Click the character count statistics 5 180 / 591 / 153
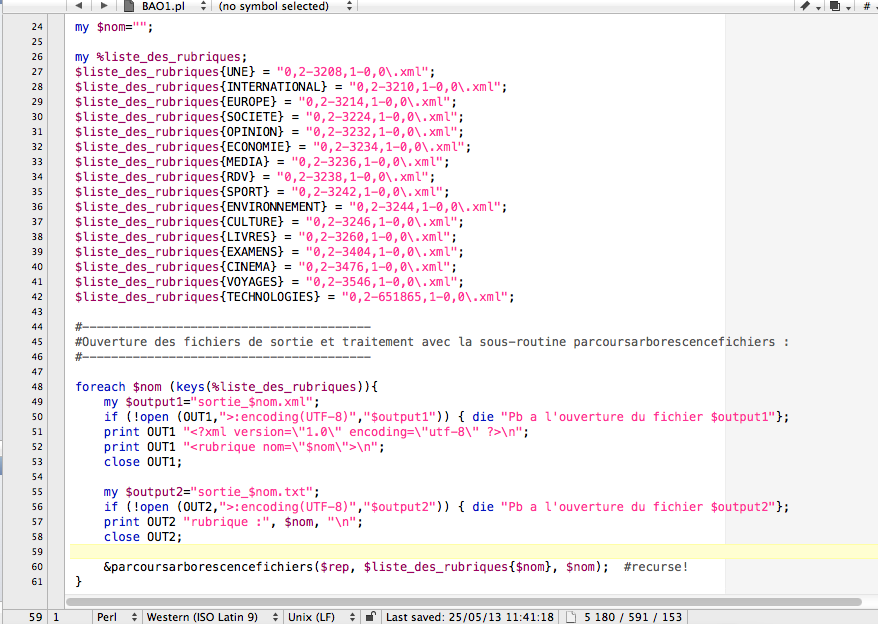 pos(634,617)
